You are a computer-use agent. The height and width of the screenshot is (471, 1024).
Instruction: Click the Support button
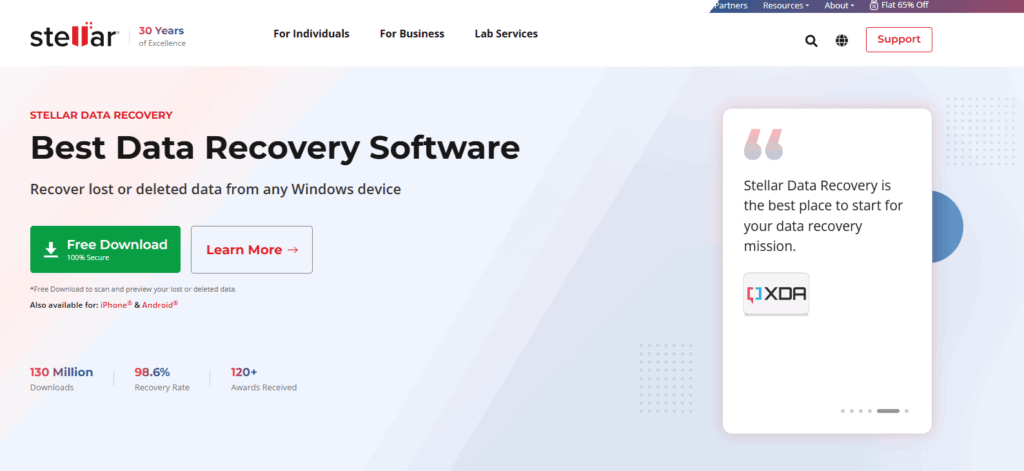pyautogui.click(x=899, y=40)
